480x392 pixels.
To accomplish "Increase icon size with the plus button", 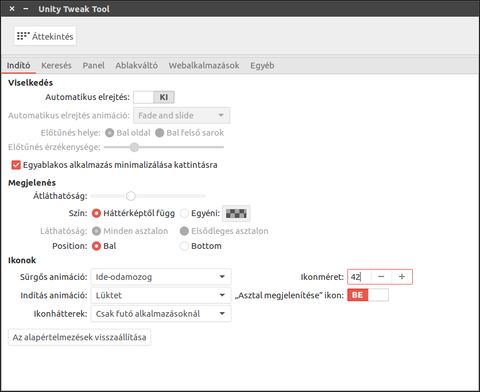I will (x=402, y=277).
